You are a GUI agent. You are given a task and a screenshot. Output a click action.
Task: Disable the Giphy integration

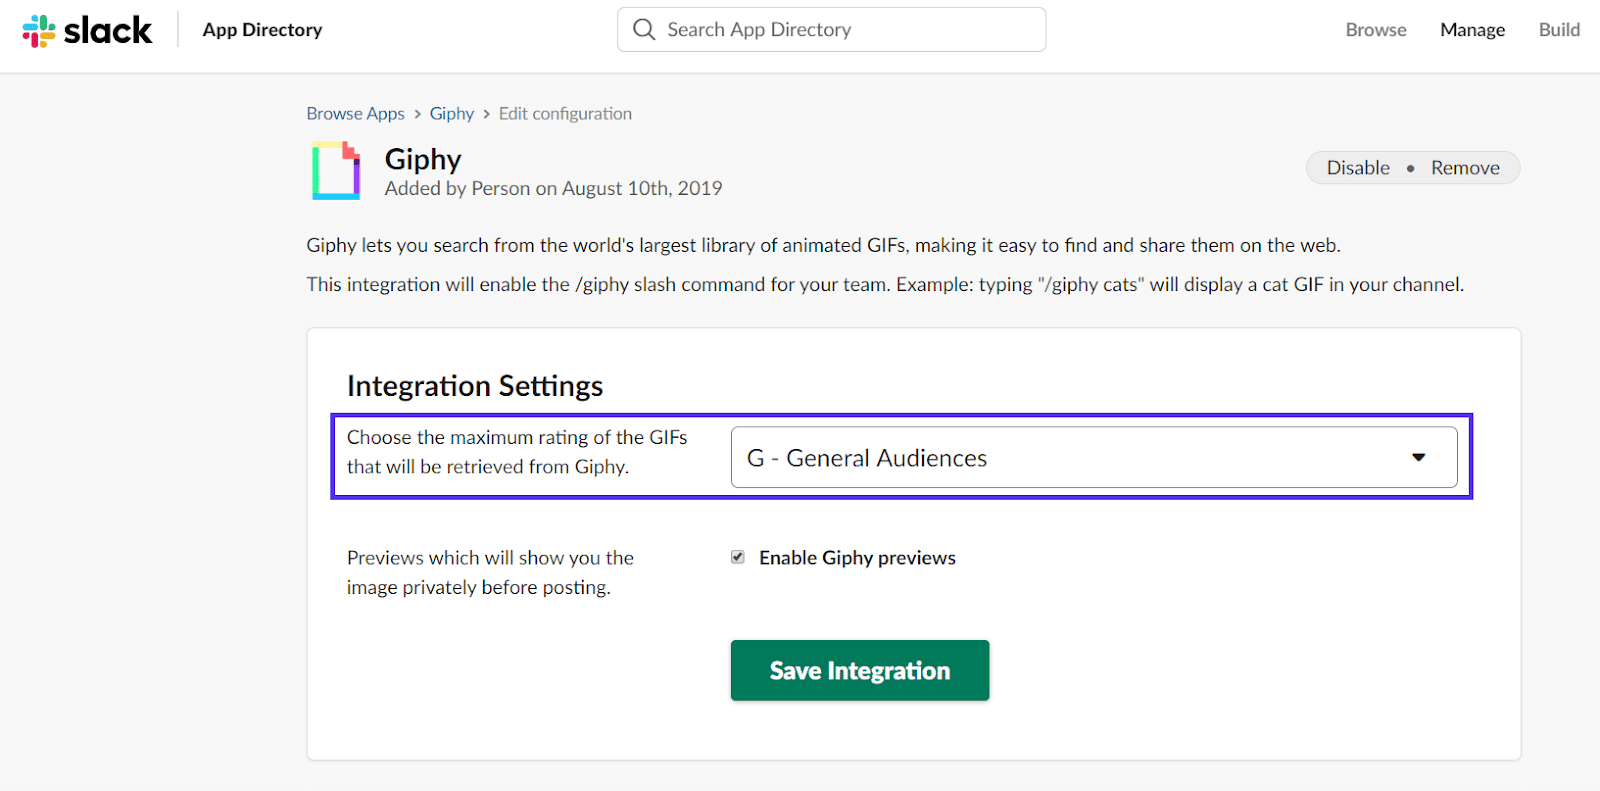pyautogui.click(x=1358, y=168)
